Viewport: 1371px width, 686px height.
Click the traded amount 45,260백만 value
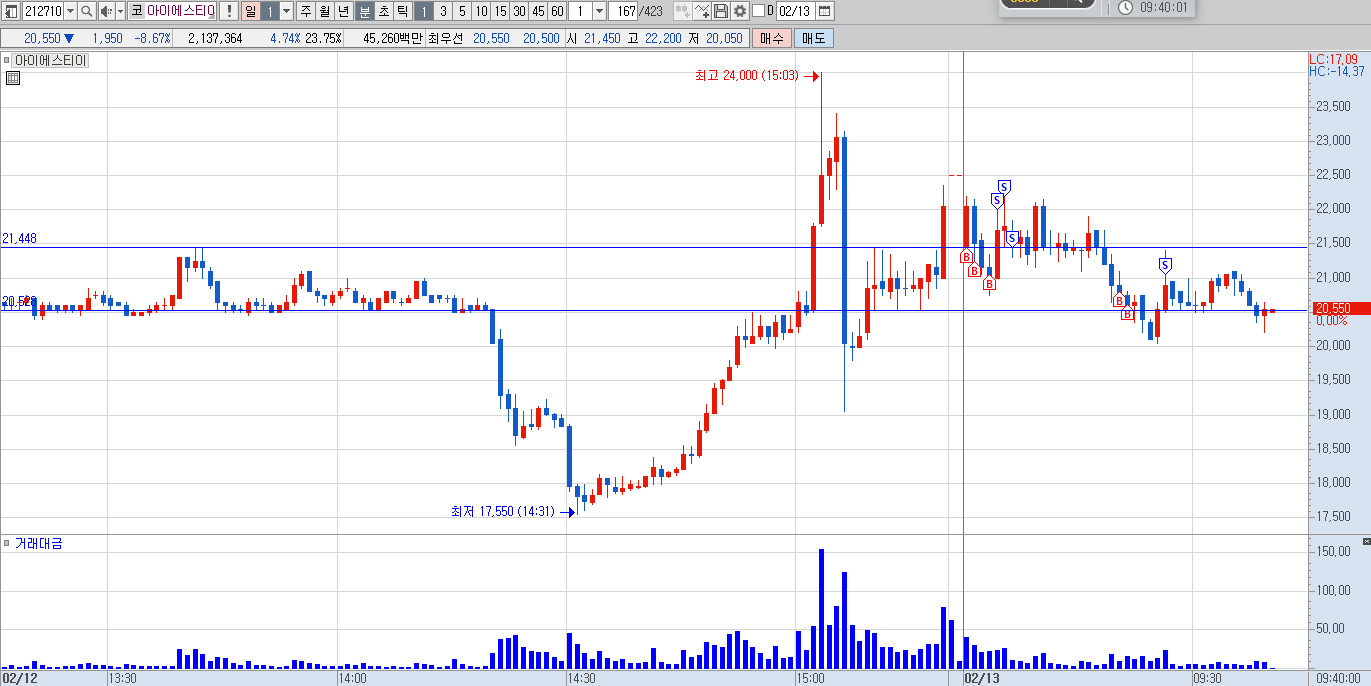click(394, 38)
